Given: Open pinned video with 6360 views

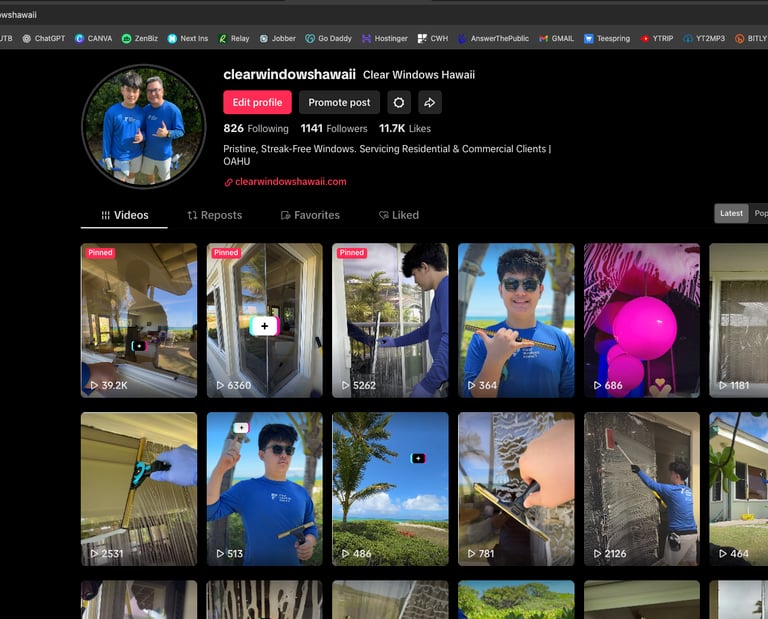Looking at the screenshot, I should [x=264, y=320].
